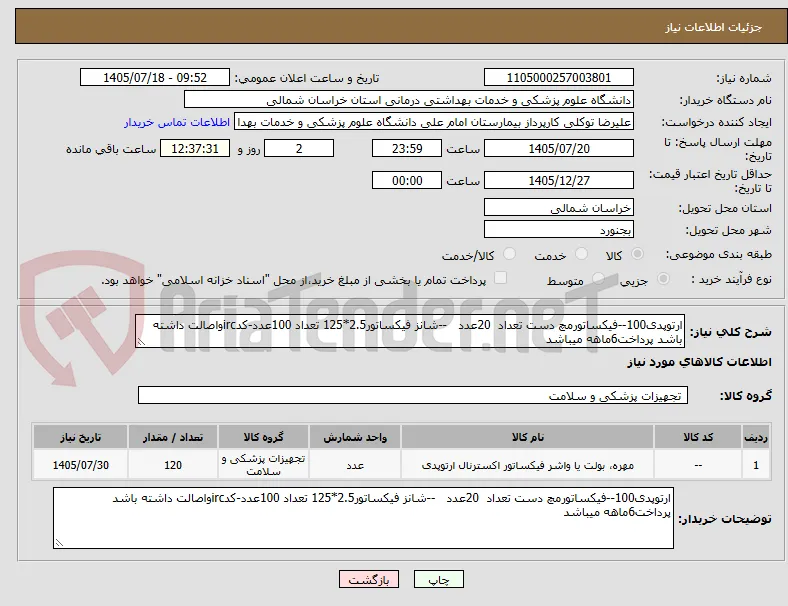Viewport: 788px width, 606px height.
Task: Click the validity time field 00:00
Action: coord(407,180)
